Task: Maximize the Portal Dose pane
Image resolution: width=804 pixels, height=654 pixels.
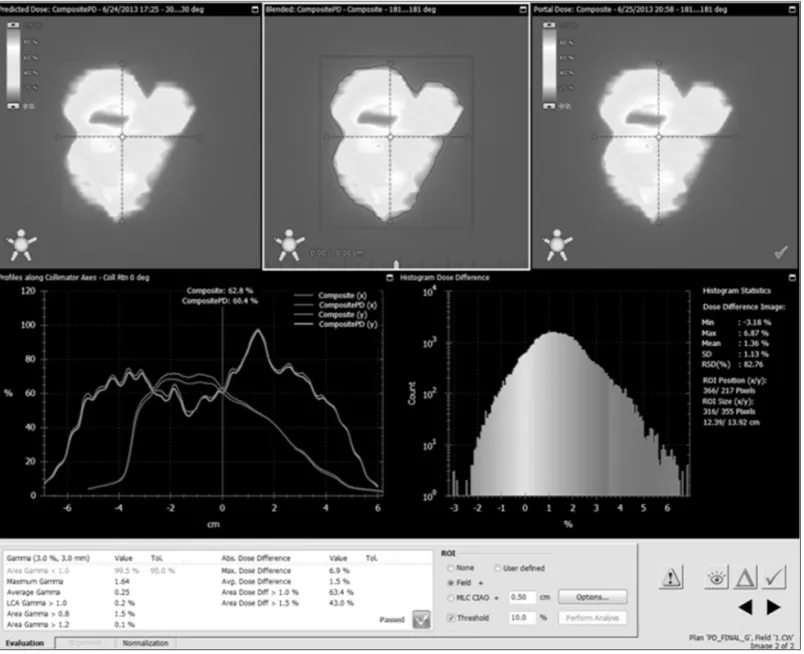Action: pyautogui.click(x=793, y=9)
